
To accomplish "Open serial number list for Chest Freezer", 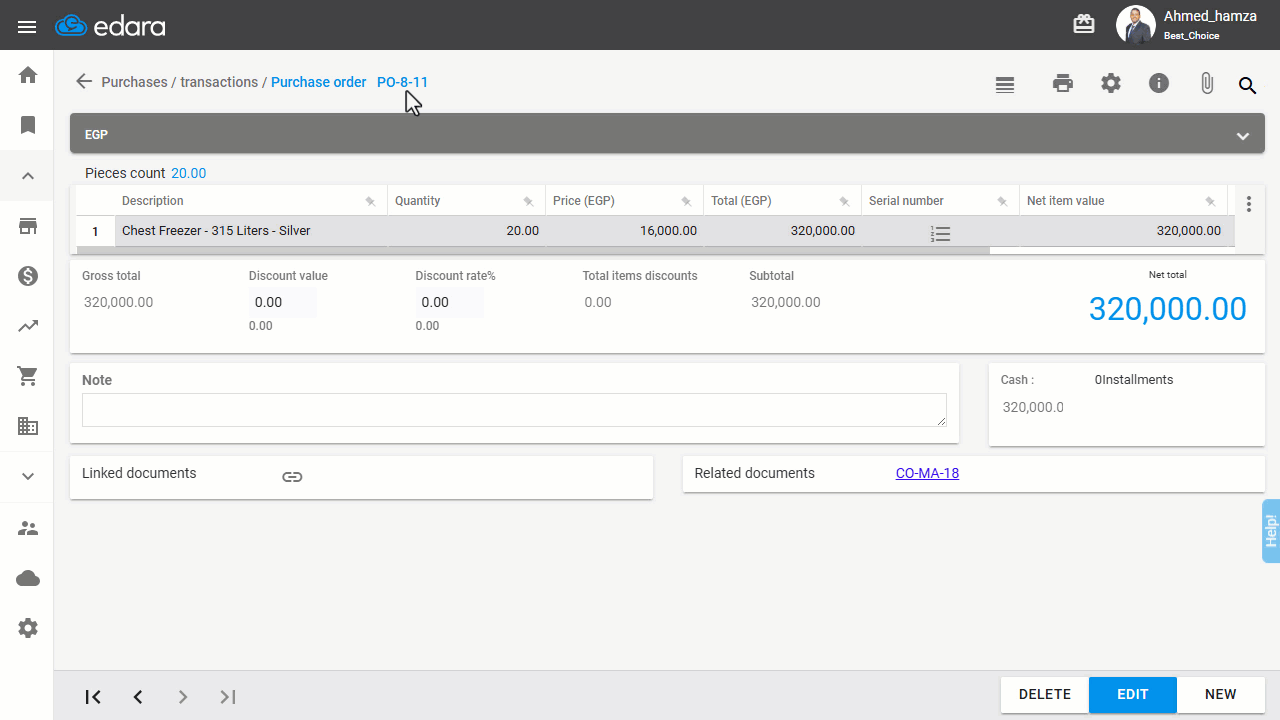I will 940,234.
